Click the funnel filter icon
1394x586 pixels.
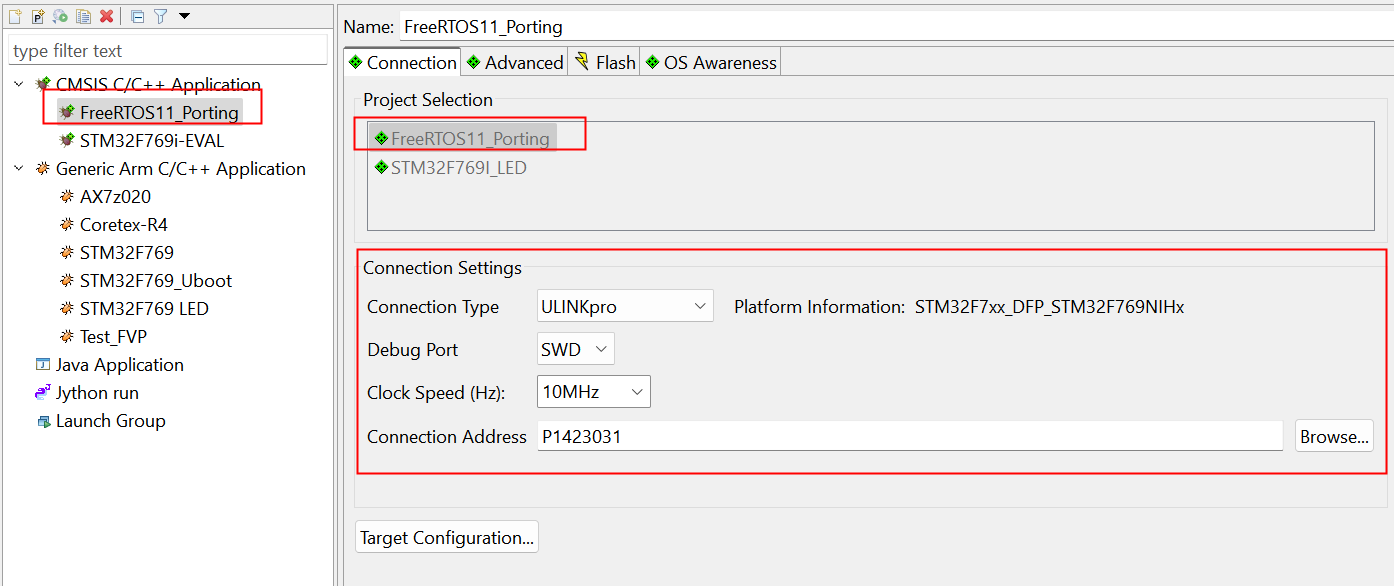tap(160, 16)
